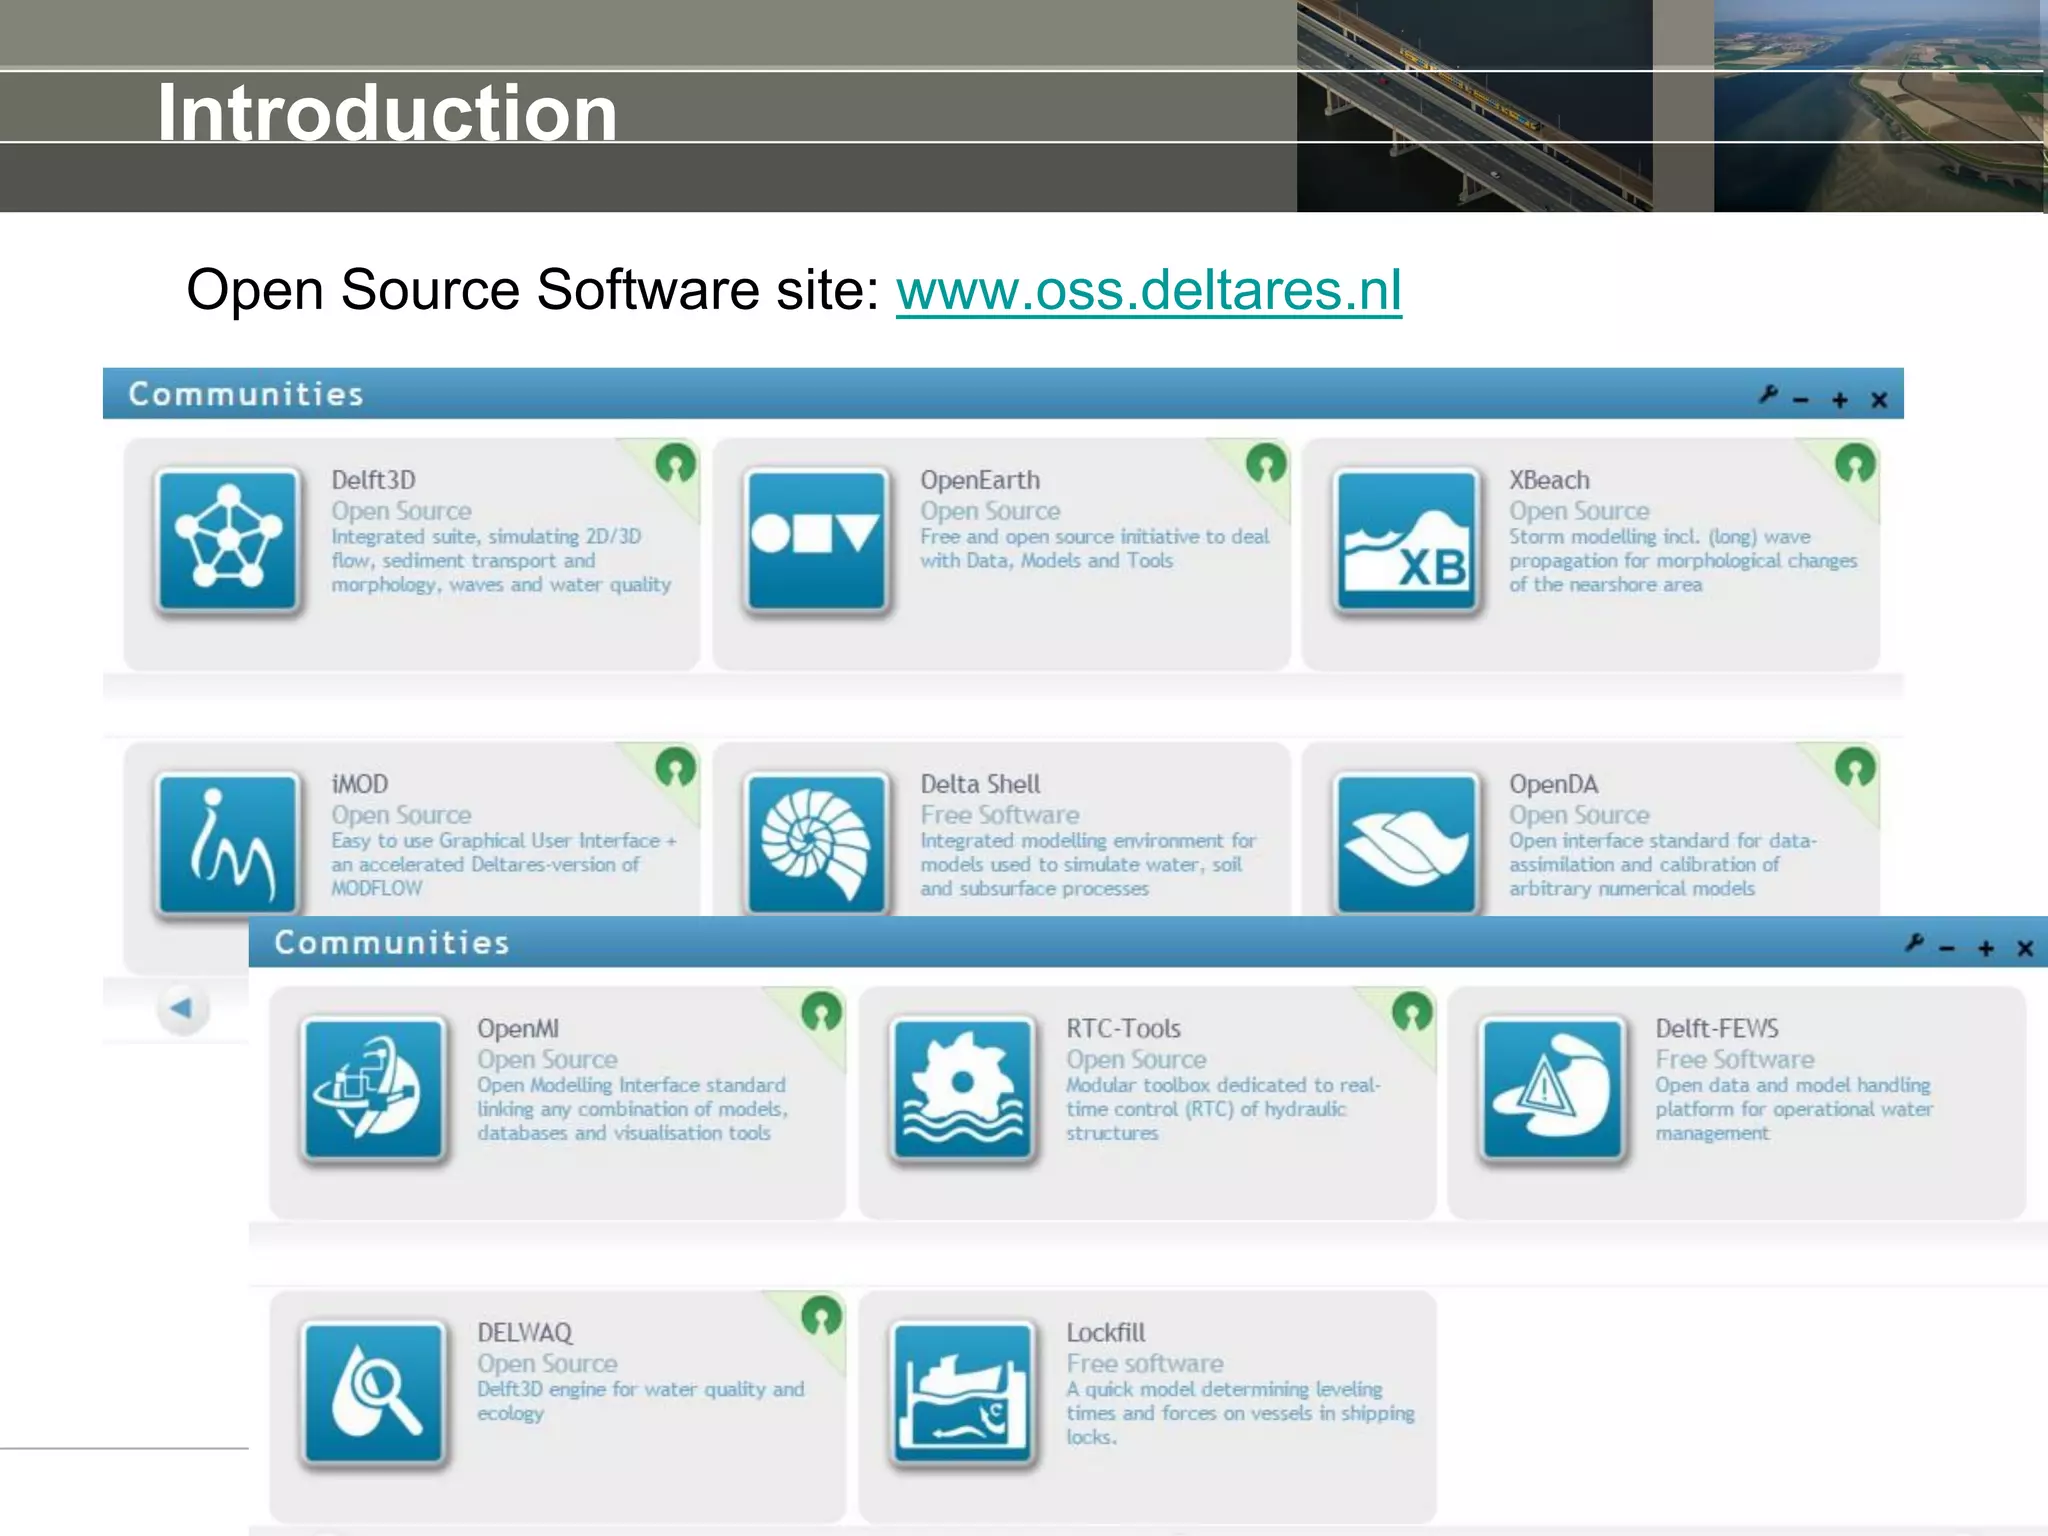This screenshot has width=2048, height=1536.
Task: Click the open source badge on DELWAQ
Action: click(x=821, y=1316)
